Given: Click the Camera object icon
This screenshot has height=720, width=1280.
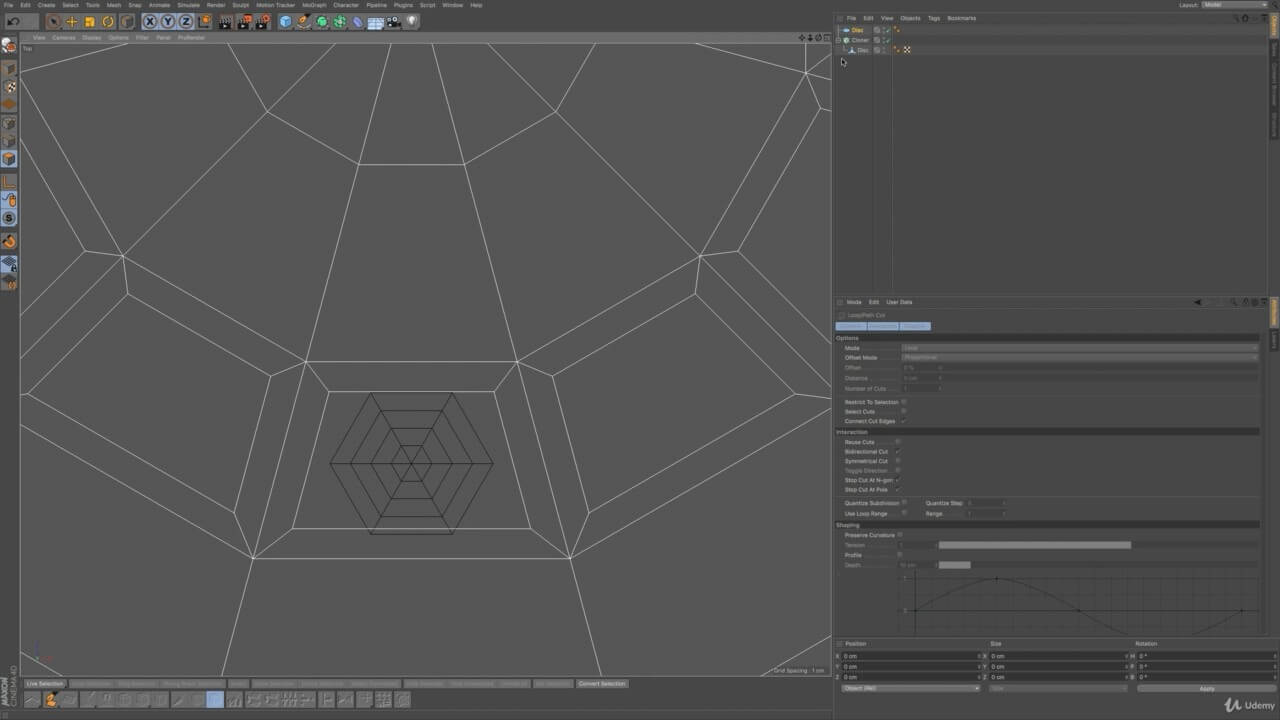Looking at the screenshot, I should tap(393, 21).
